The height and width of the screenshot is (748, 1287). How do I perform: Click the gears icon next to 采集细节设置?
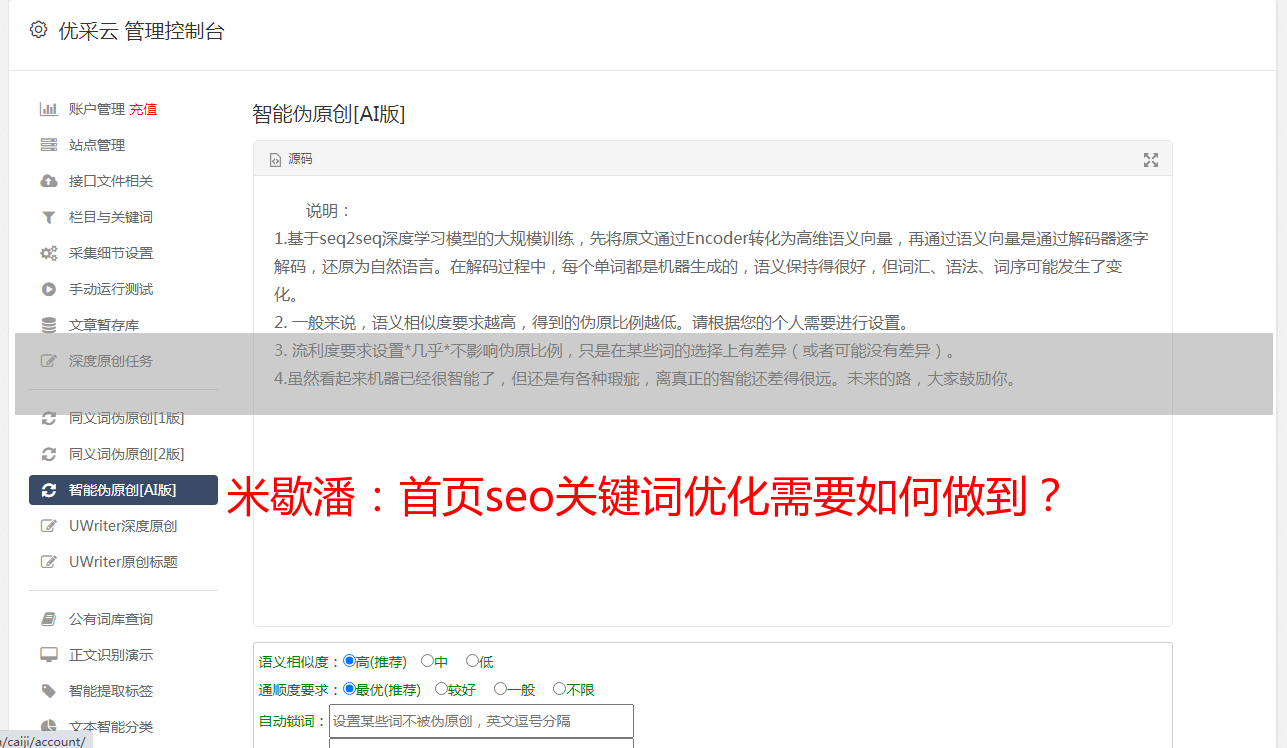point(48,253)
